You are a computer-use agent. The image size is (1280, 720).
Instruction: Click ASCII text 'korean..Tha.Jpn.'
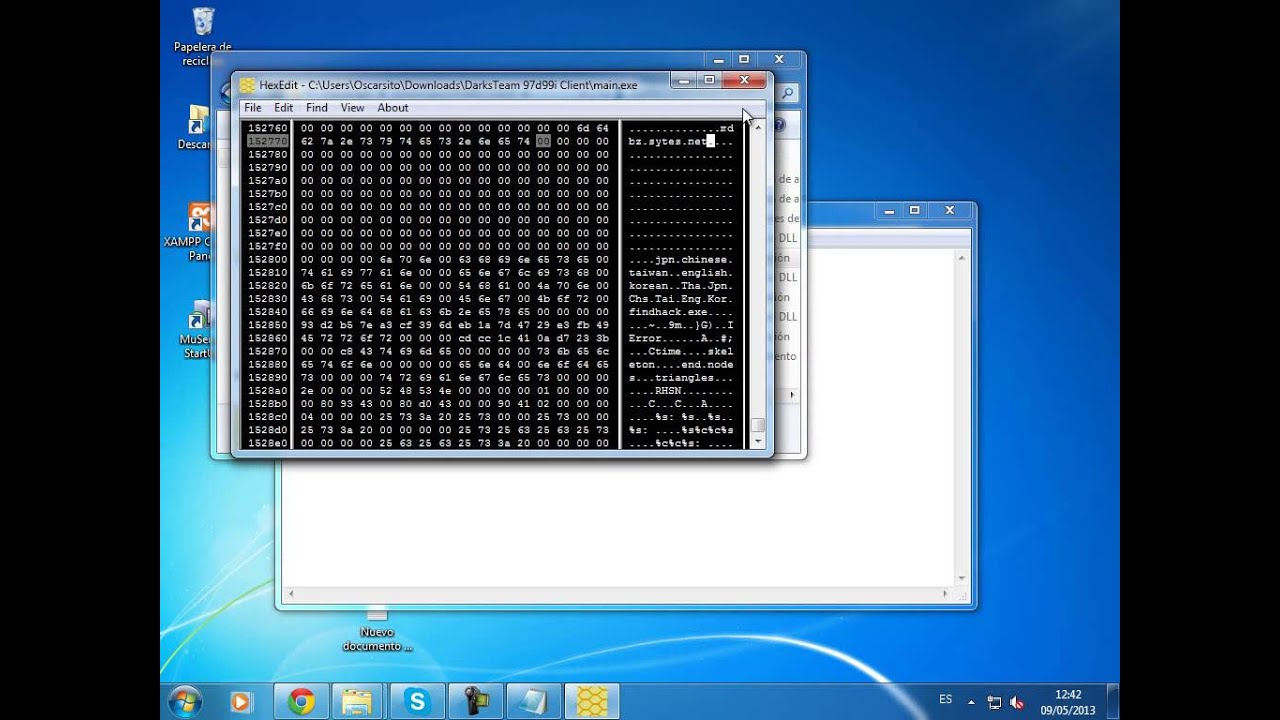click(681, 285)
